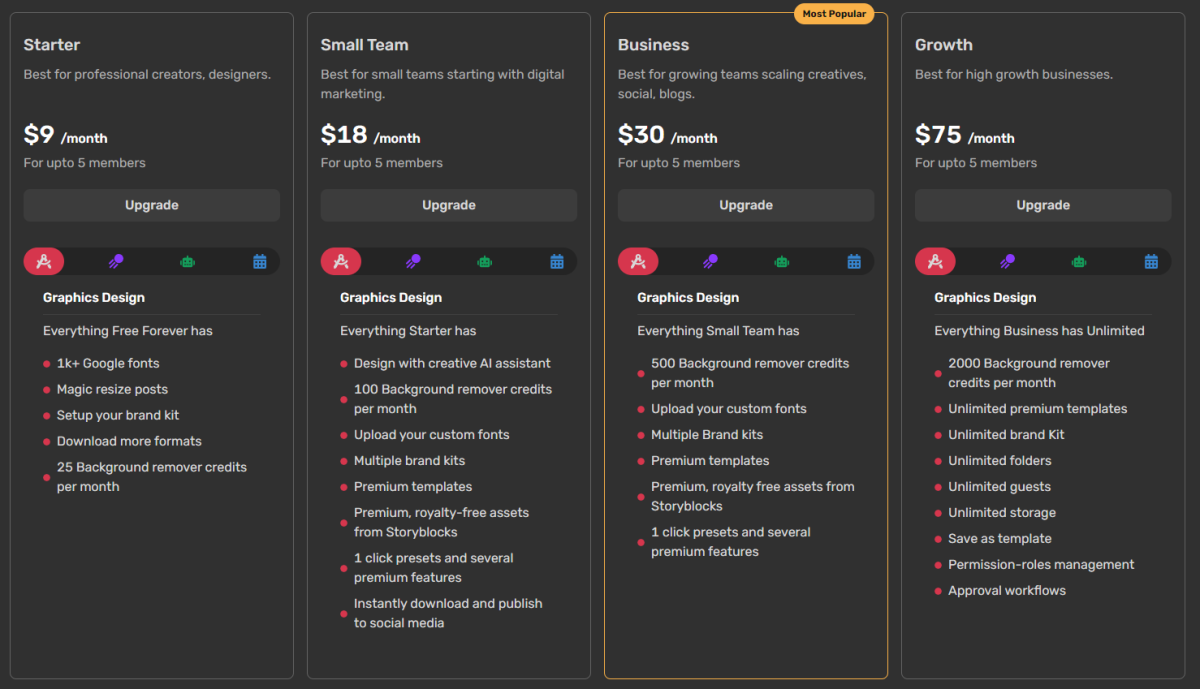Viewport: 1200px width, 689px height.
Task: Upgrade to the Starter plan
Action: point(152,205)
